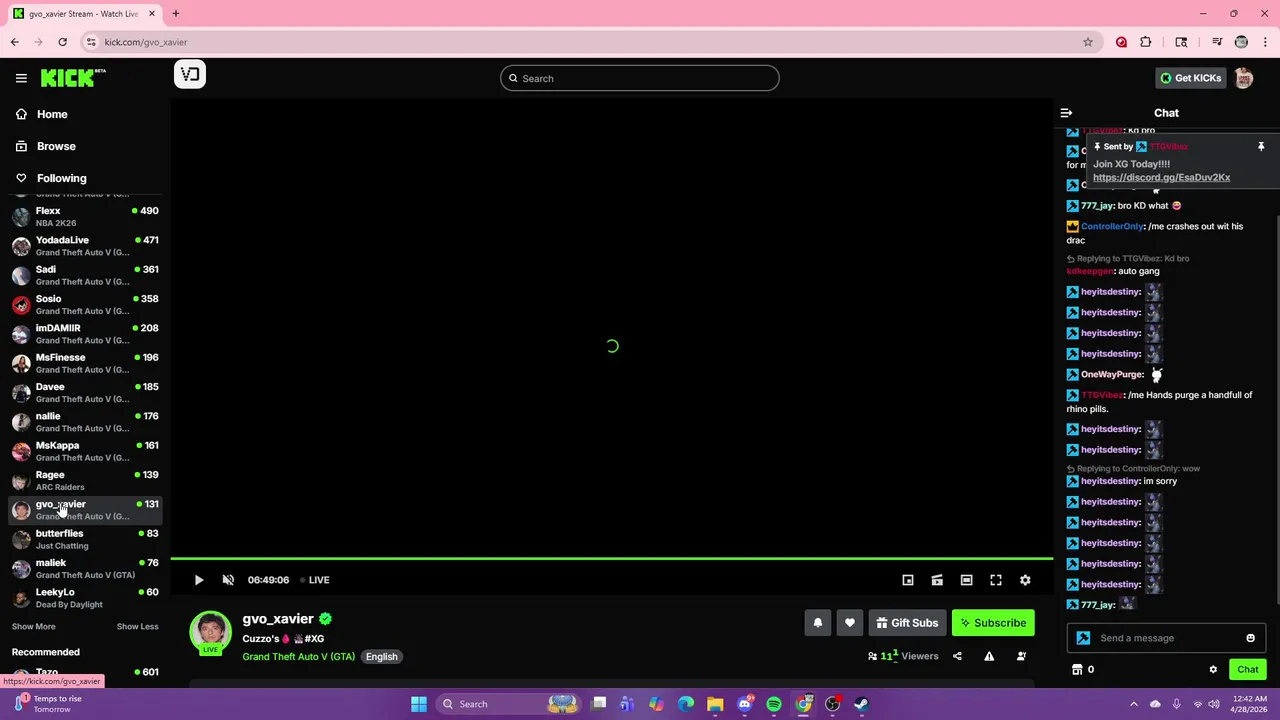Screen dimensions: 1280x720
Task: Open Sadi channel in sidebar
Action: point(85,275)
